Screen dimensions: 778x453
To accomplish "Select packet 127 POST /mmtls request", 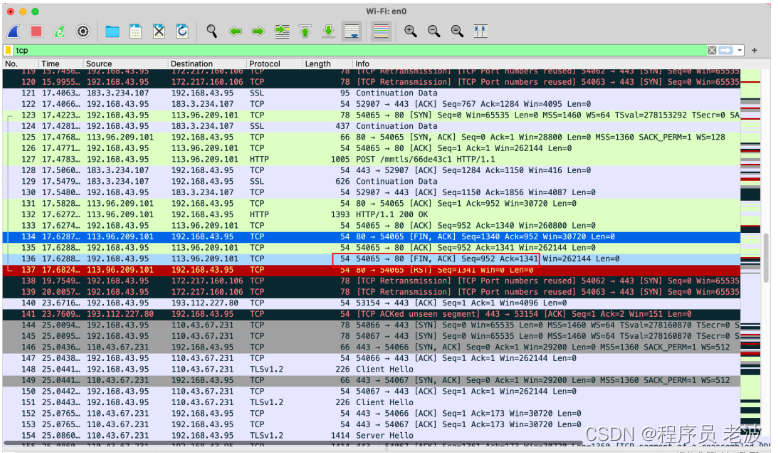I will (371, 159).
